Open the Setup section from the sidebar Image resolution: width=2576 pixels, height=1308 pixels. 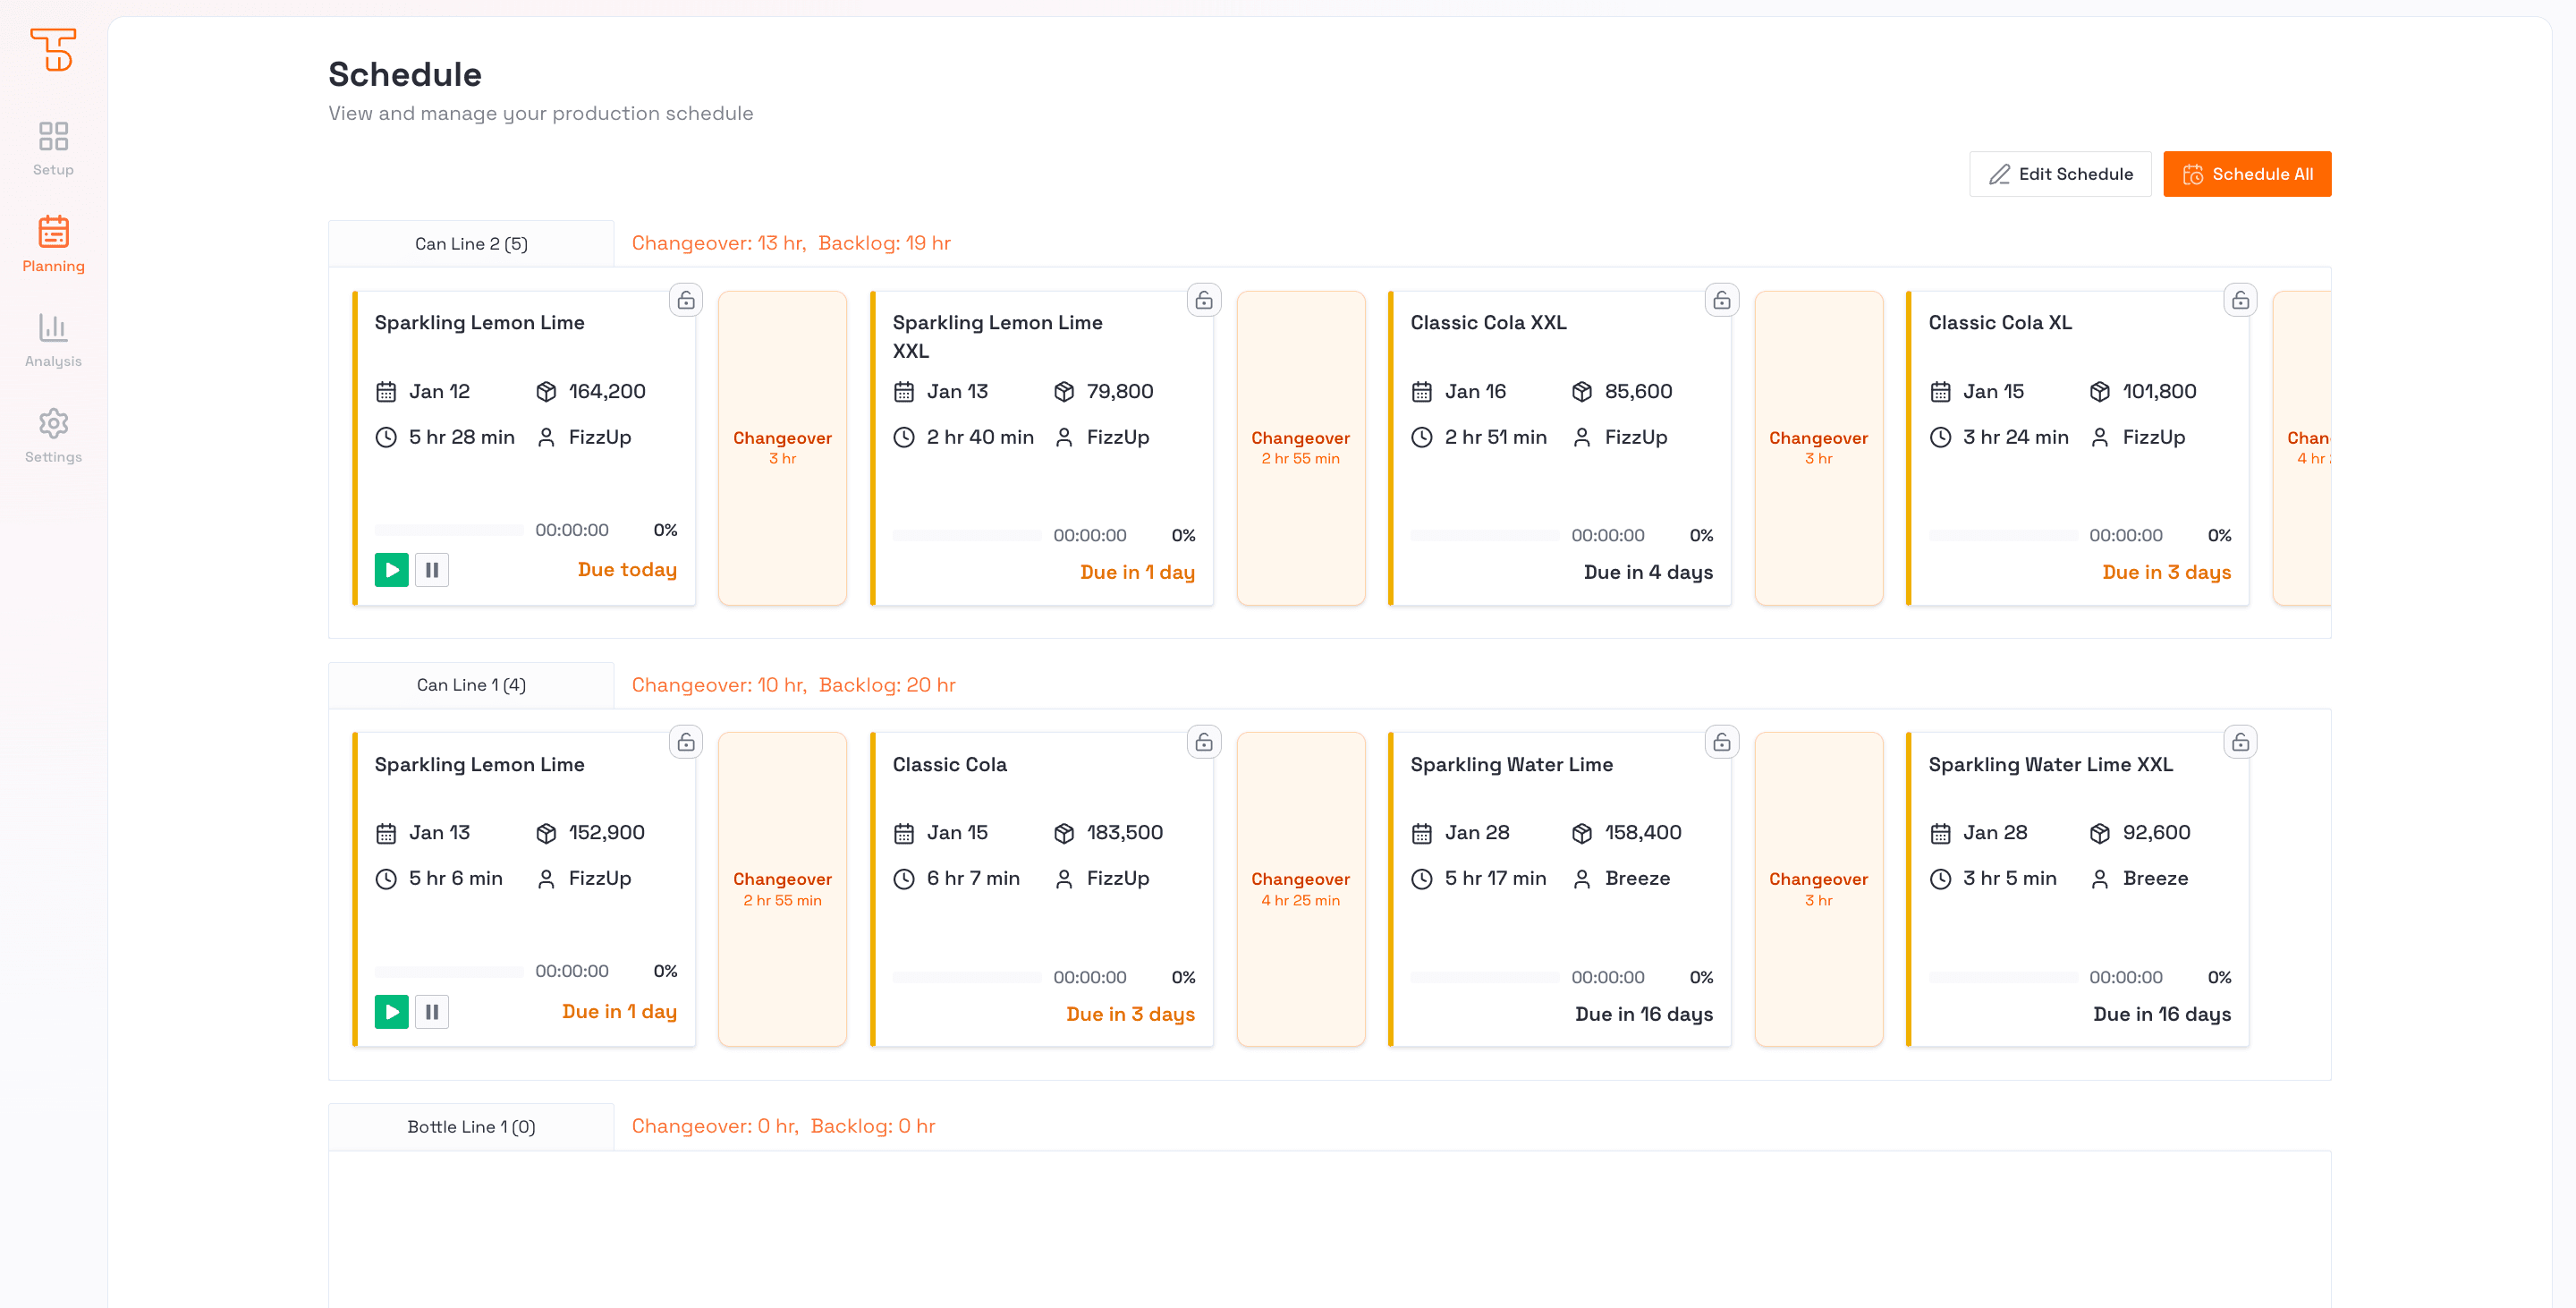[52, 147]
